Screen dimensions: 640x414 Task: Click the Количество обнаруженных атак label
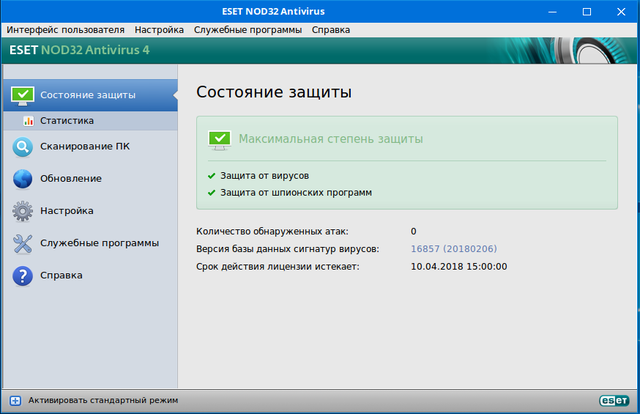point(272,231)
